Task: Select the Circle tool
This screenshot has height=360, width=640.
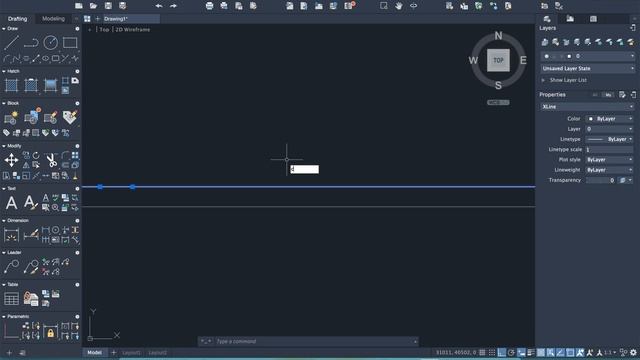Action: pyautogui.click(x=51, y=42)
